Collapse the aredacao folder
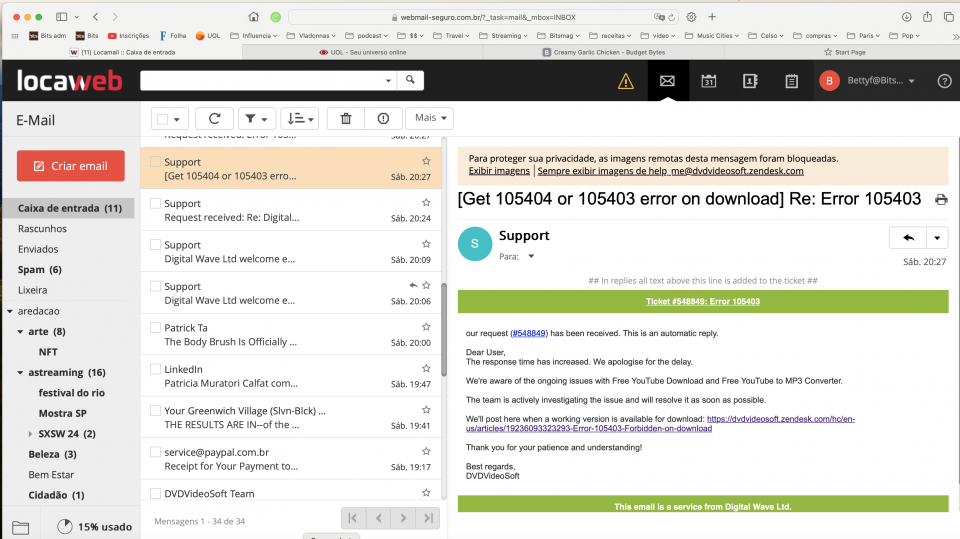Image resolution: width=960 pixels, height=539 pixels. click(10, 311)
